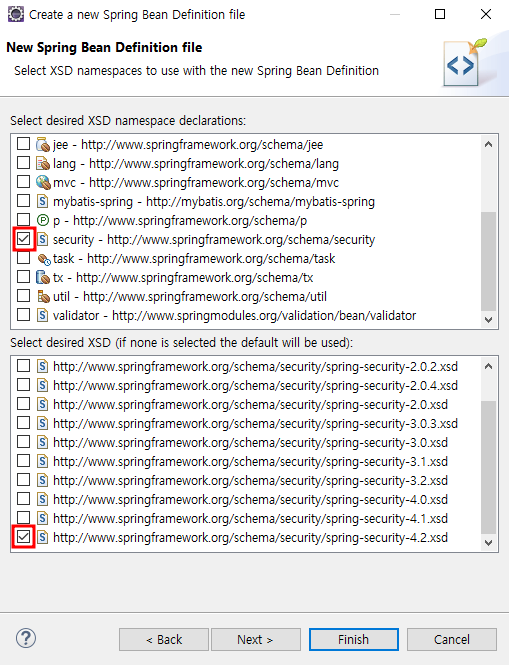Screen dimensions: 509x665
Task: Click the mybatis-spring namespace icon
Action: click(42, 201)
